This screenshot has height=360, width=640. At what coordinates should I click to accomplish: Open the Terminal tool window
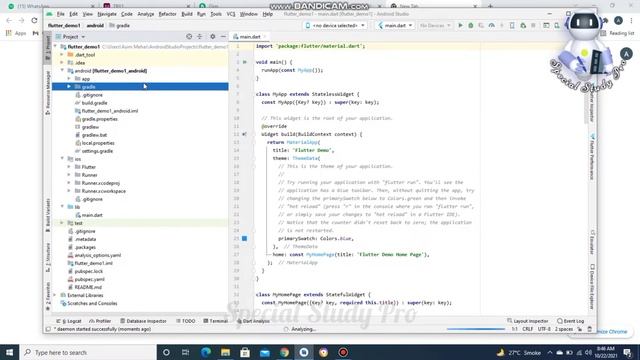point(216,321)
